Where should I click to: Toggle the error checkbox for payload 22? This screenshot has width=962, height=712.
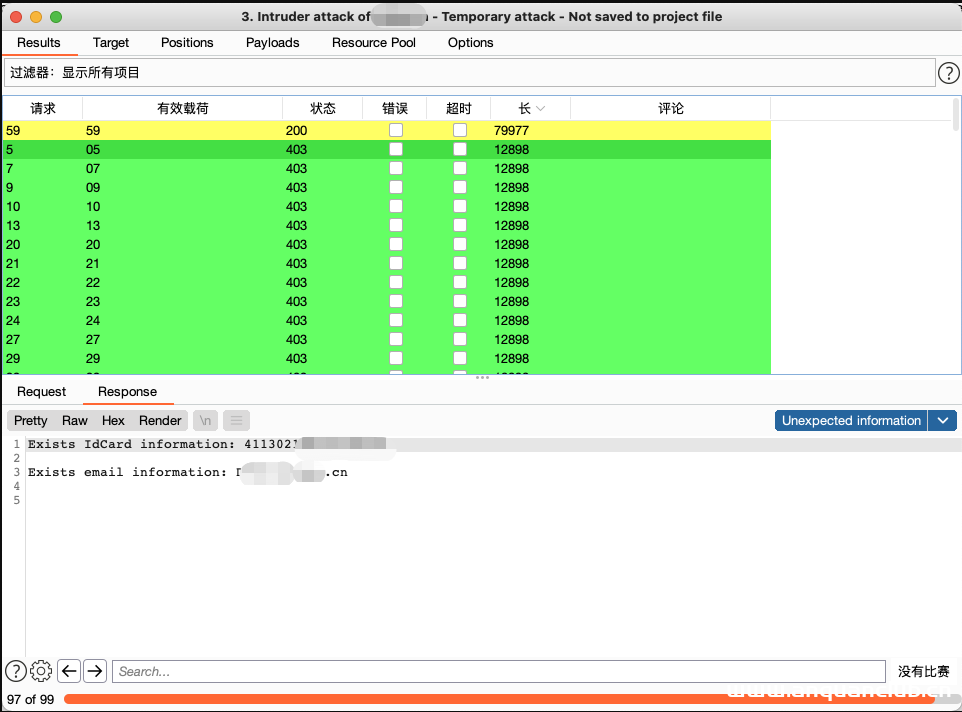(396, 282)
